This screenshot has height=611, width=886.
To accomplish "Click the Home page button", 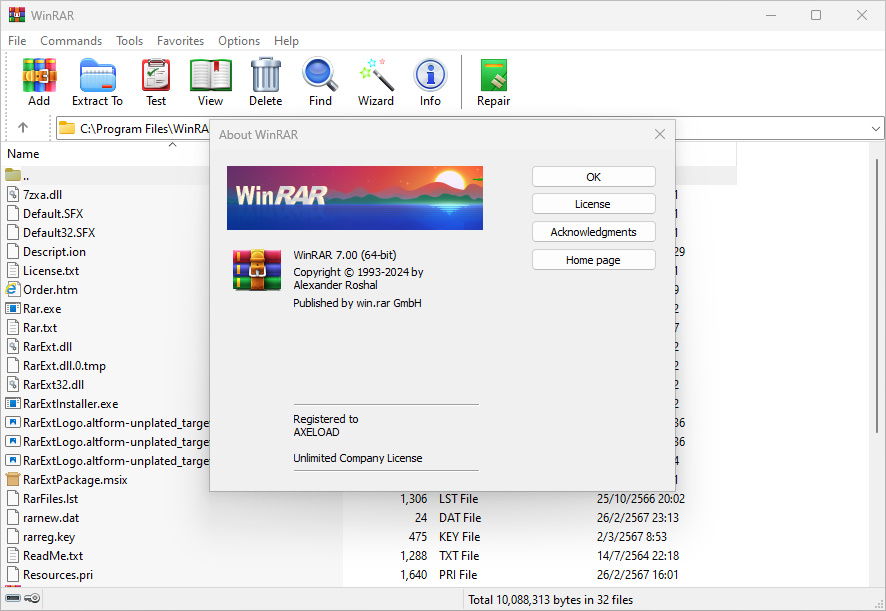I will coord(593,260).
